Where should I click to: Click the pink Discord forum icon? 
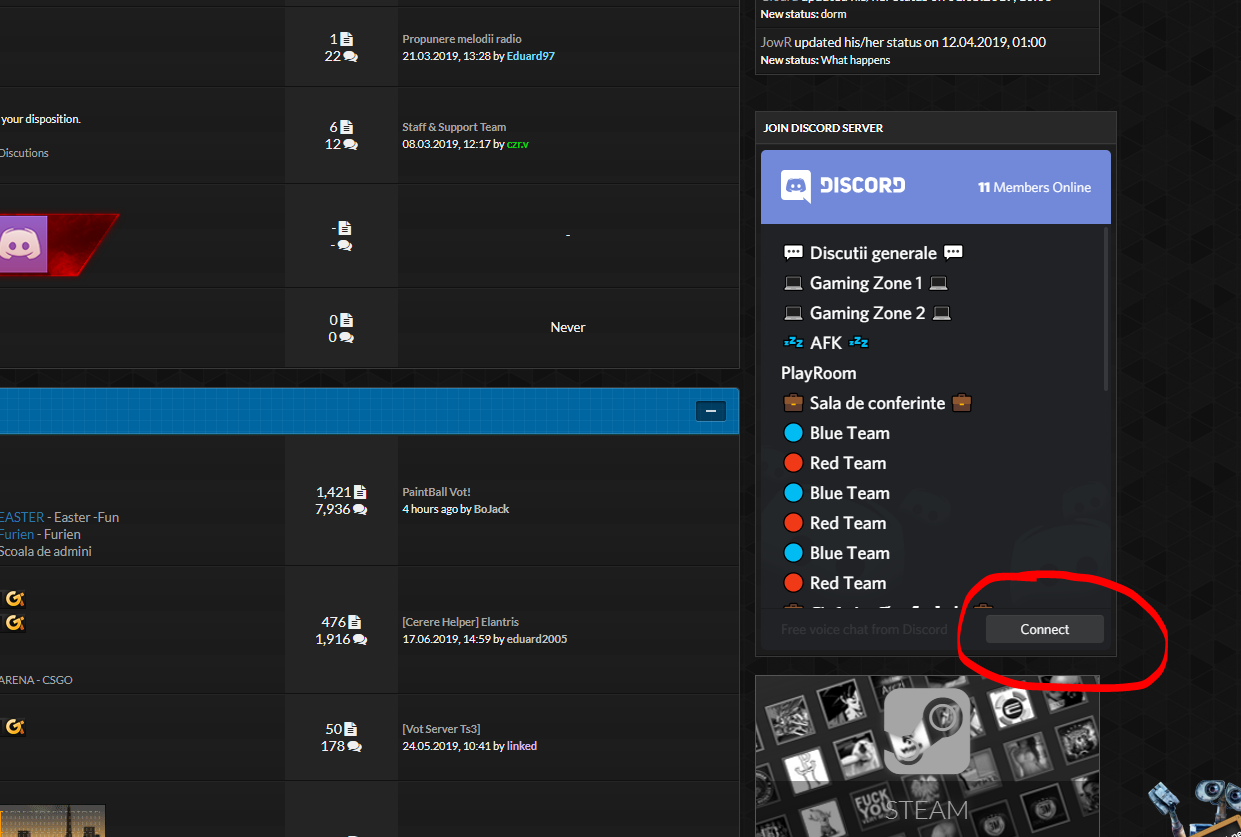pyautogui.click(x=22, y=243)
